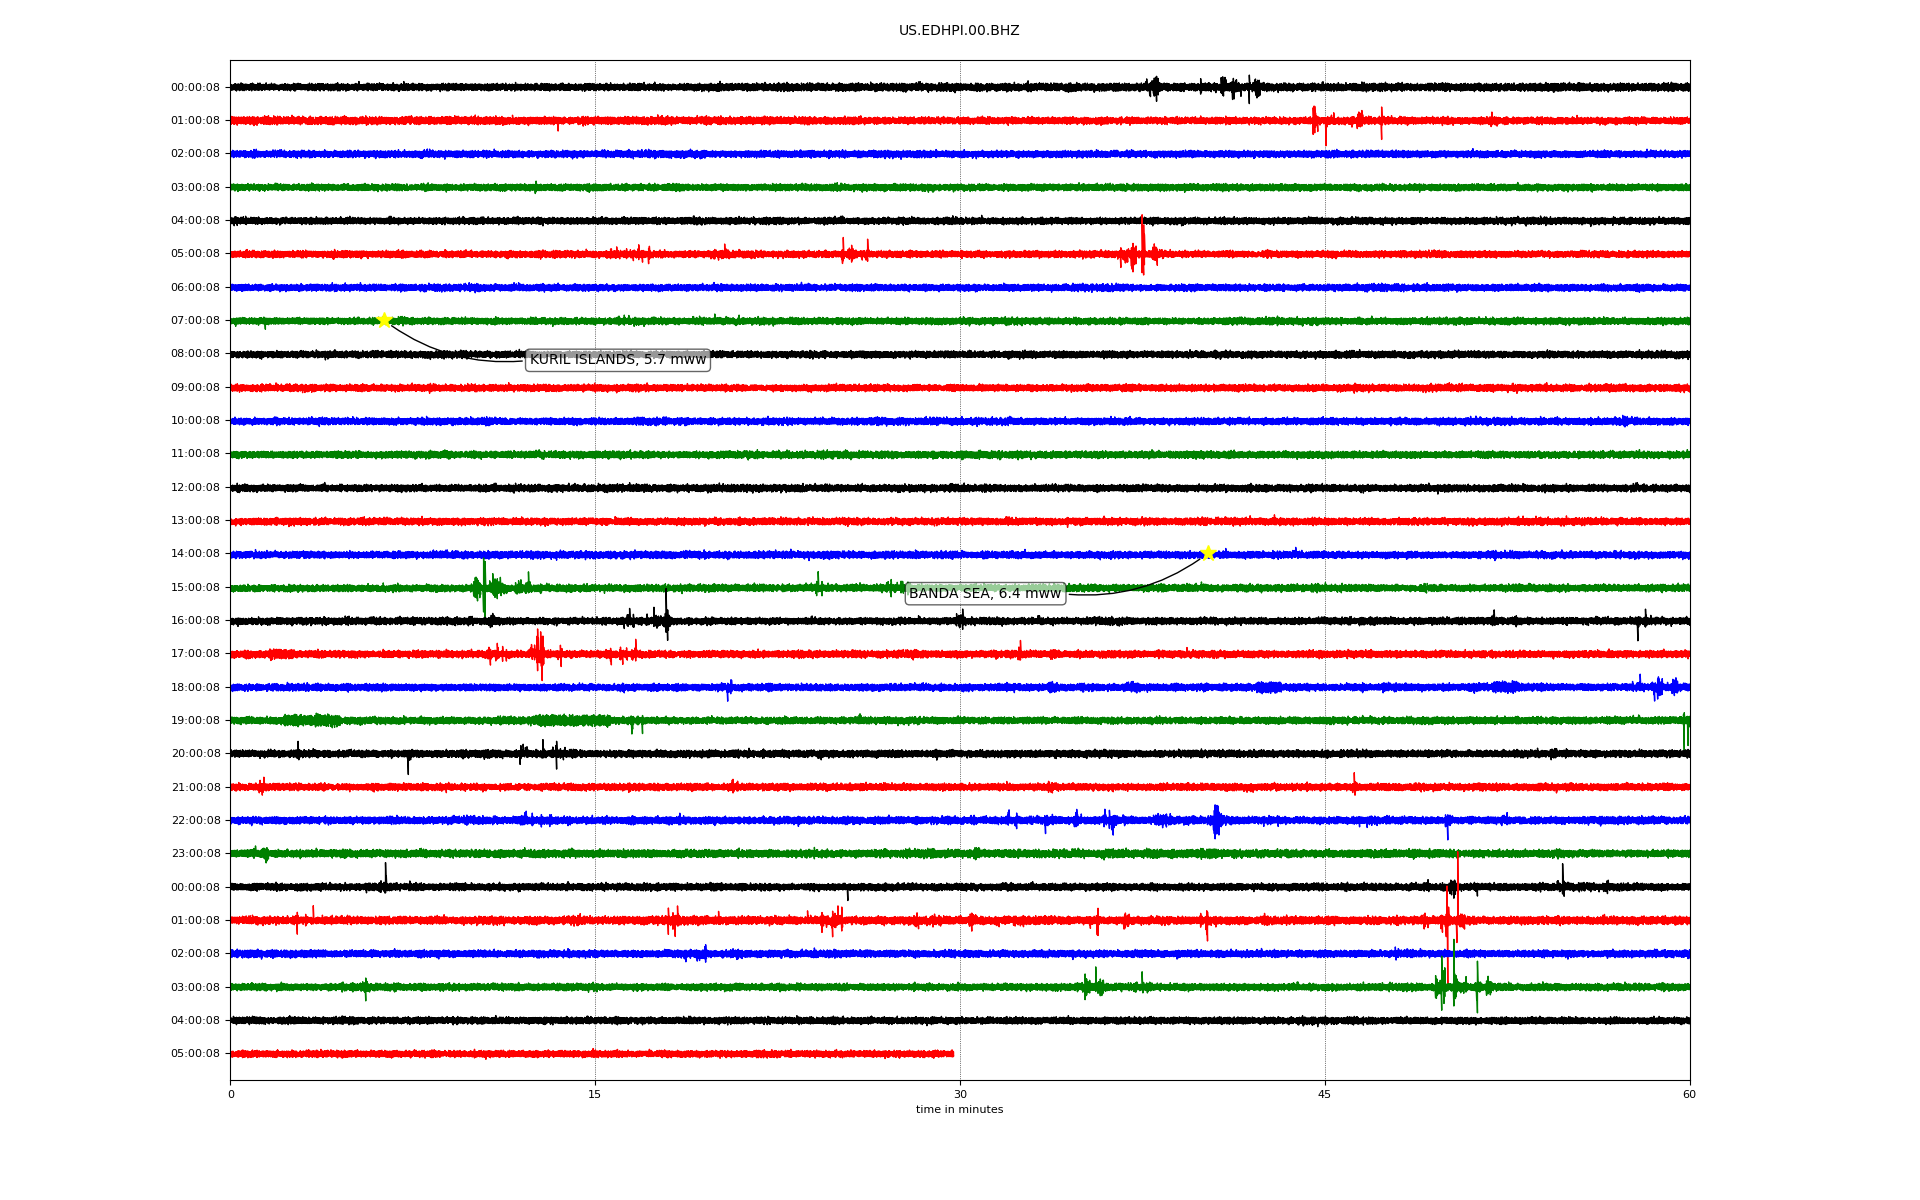
Task: Click the 60 tick on the x-axis
Action: point(1689,1094)
